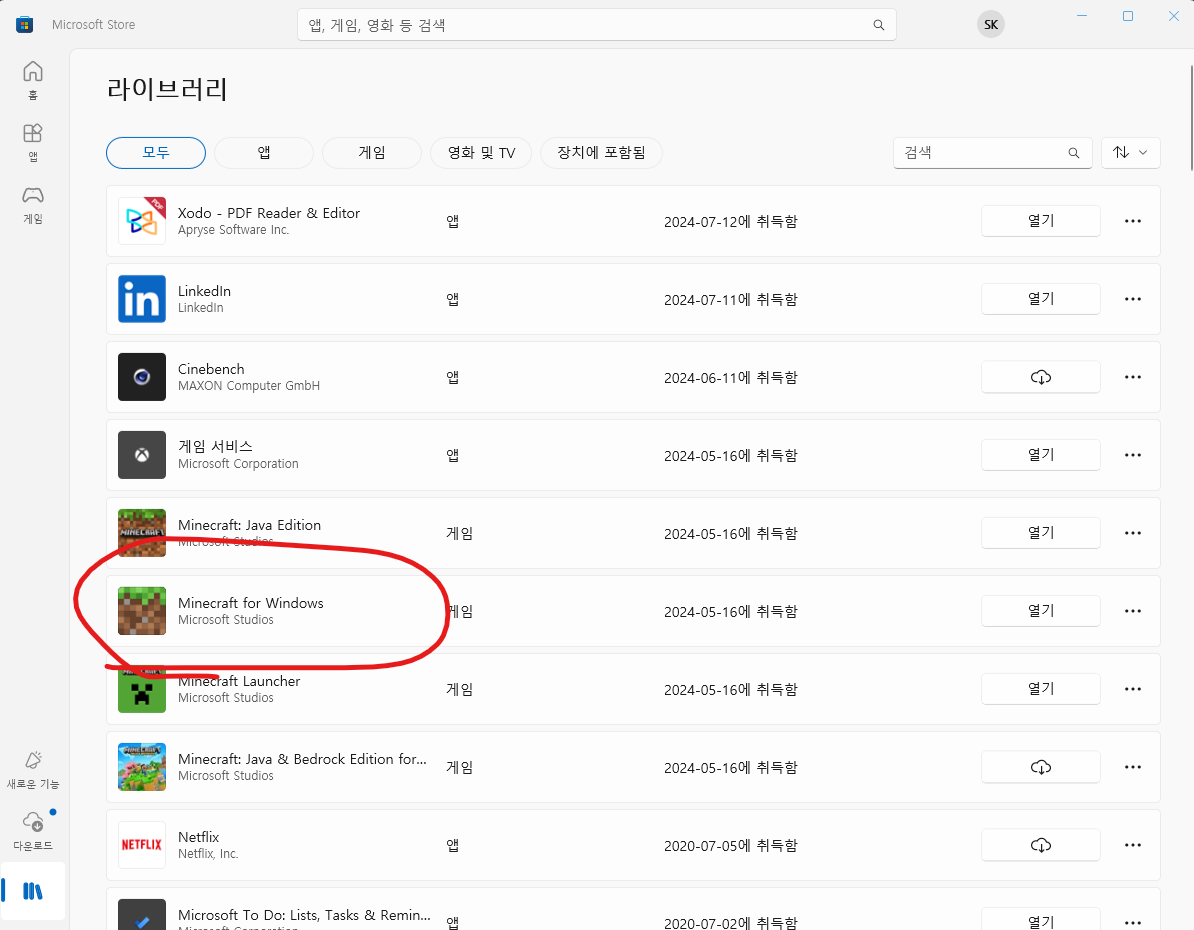This screenshot has height=930, width=1194.
Task: Click the Netflix title text
Action: (x=199, y=837)
